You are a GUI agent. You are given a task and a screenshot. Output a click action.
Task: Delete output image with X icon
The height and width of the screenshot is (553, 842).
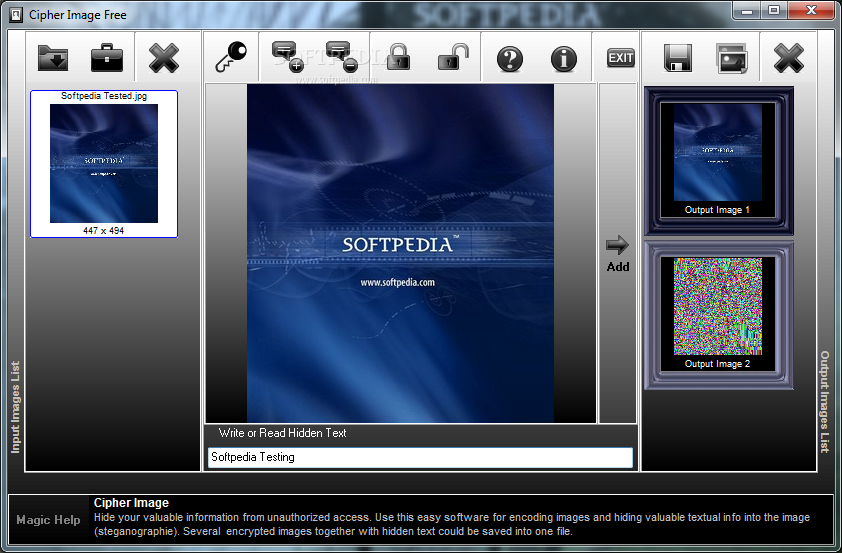click(x=788, y=58)
